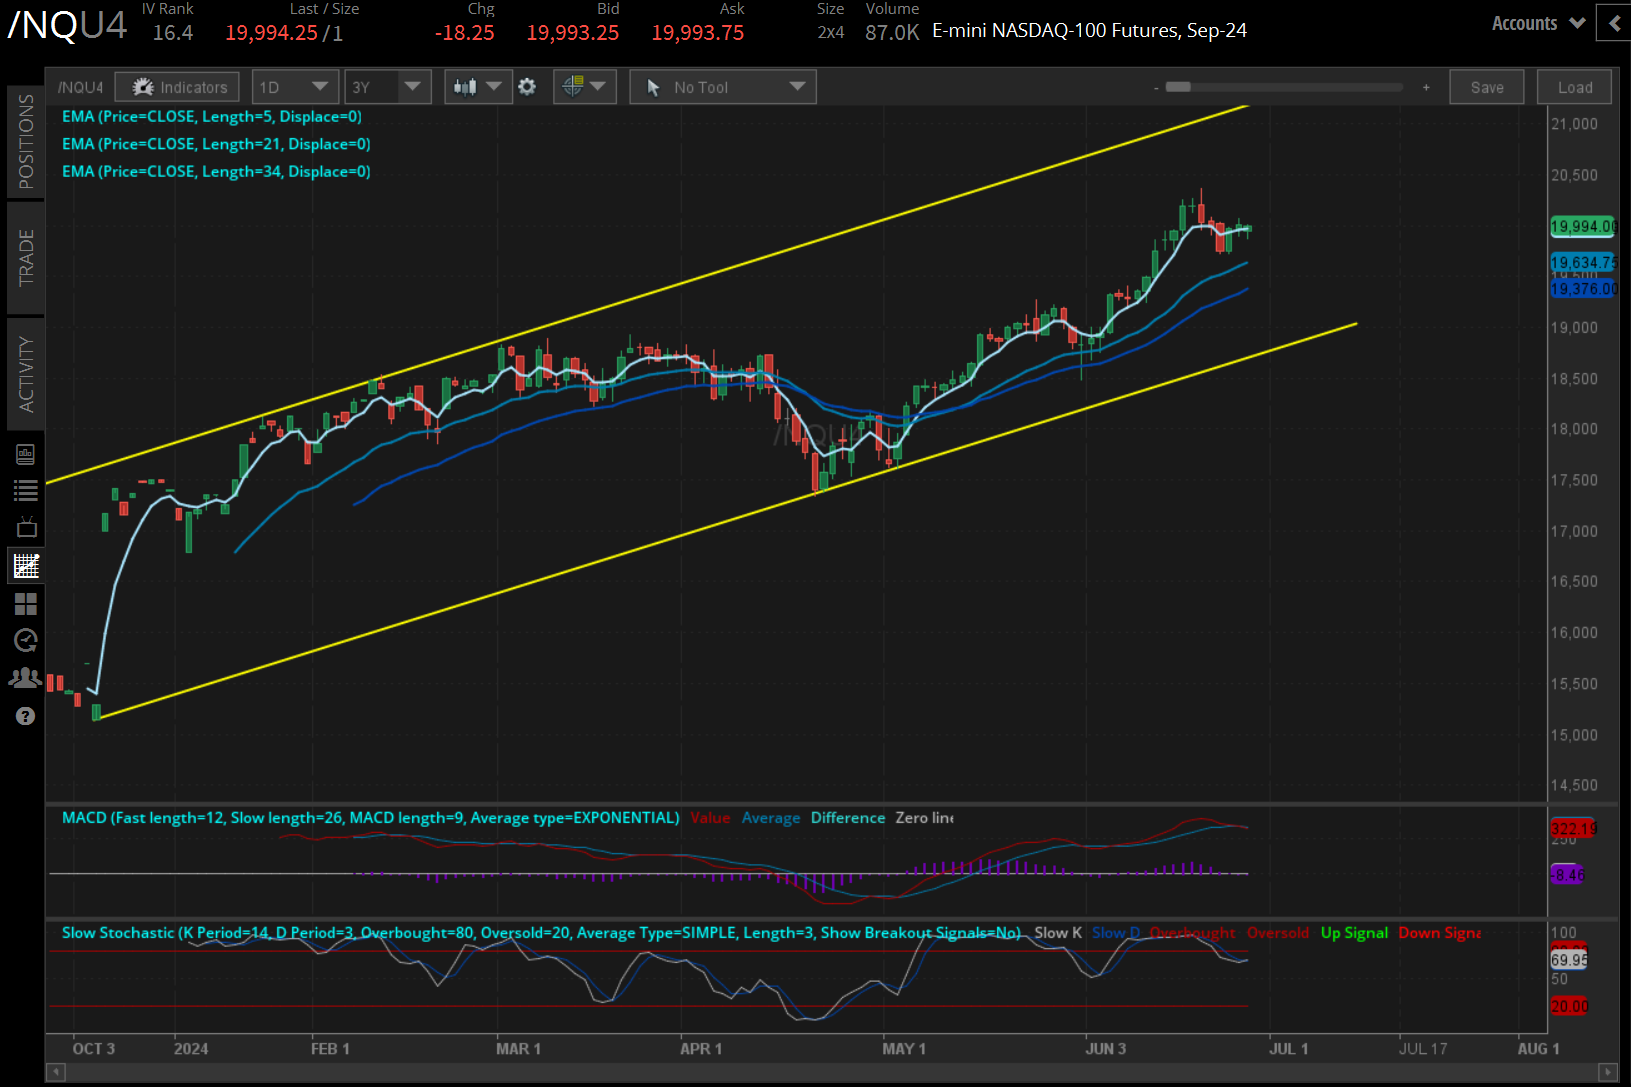The height and width of the screenshot is (1087, 1631).
Task: Click the community people icon in sidebar
Action: click(26, 678)
